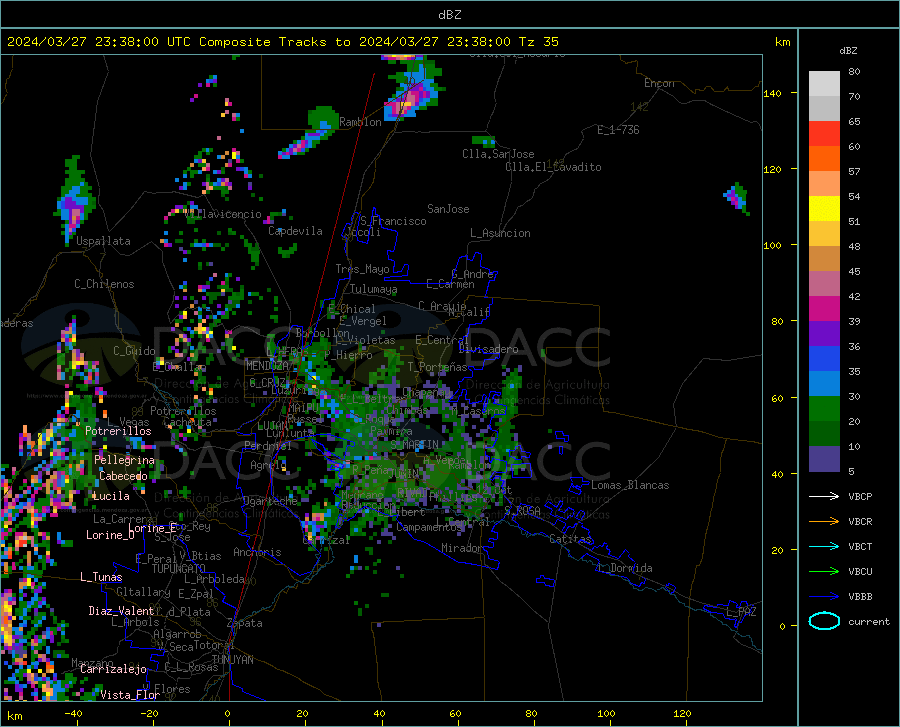Screen dimensions: 900x727
Task: Choose the 57 dBZ orange color swatch
Action: [x=824, y=159]
